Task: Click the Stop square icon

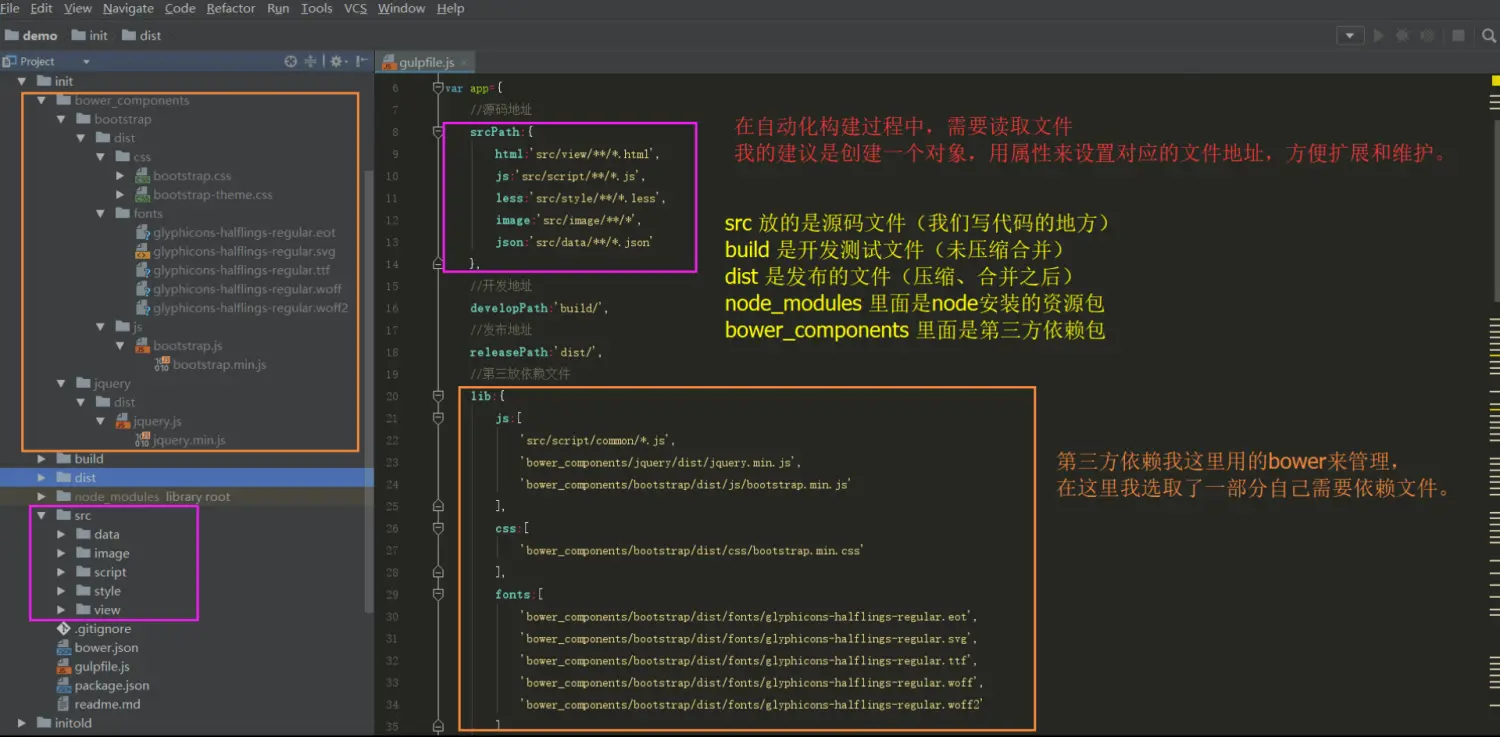Action: pos(1458,35)
